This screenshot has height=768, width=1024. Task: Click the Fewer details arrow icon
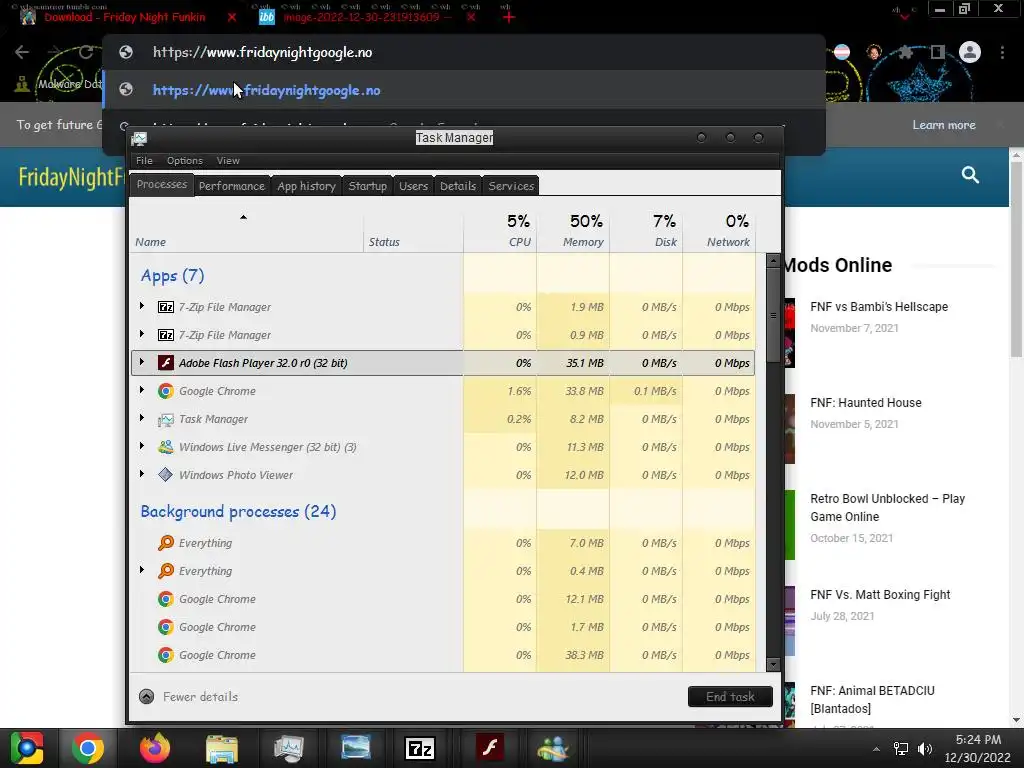(146, 697)
